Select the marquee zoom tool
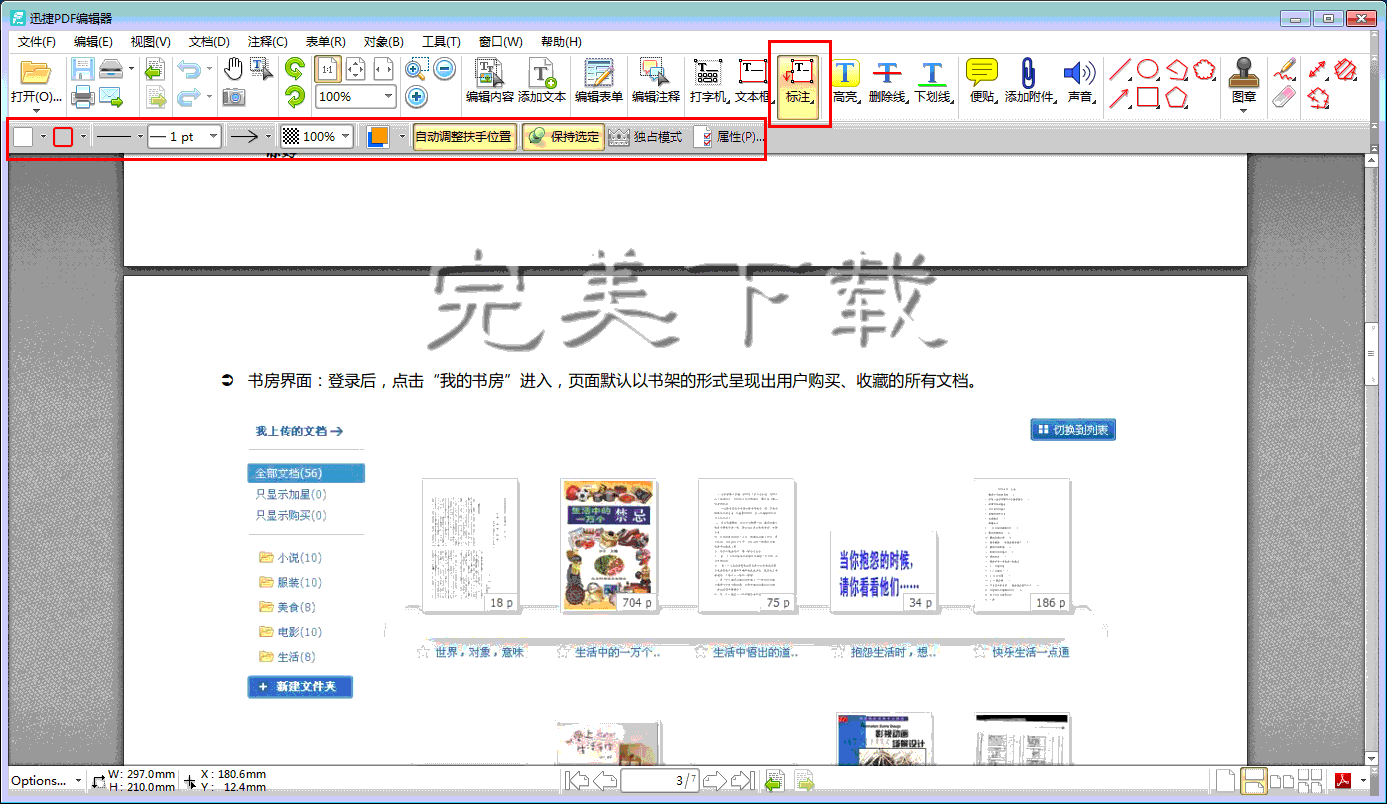Viewport: 1387px width, 804px height. click(417, 69)
